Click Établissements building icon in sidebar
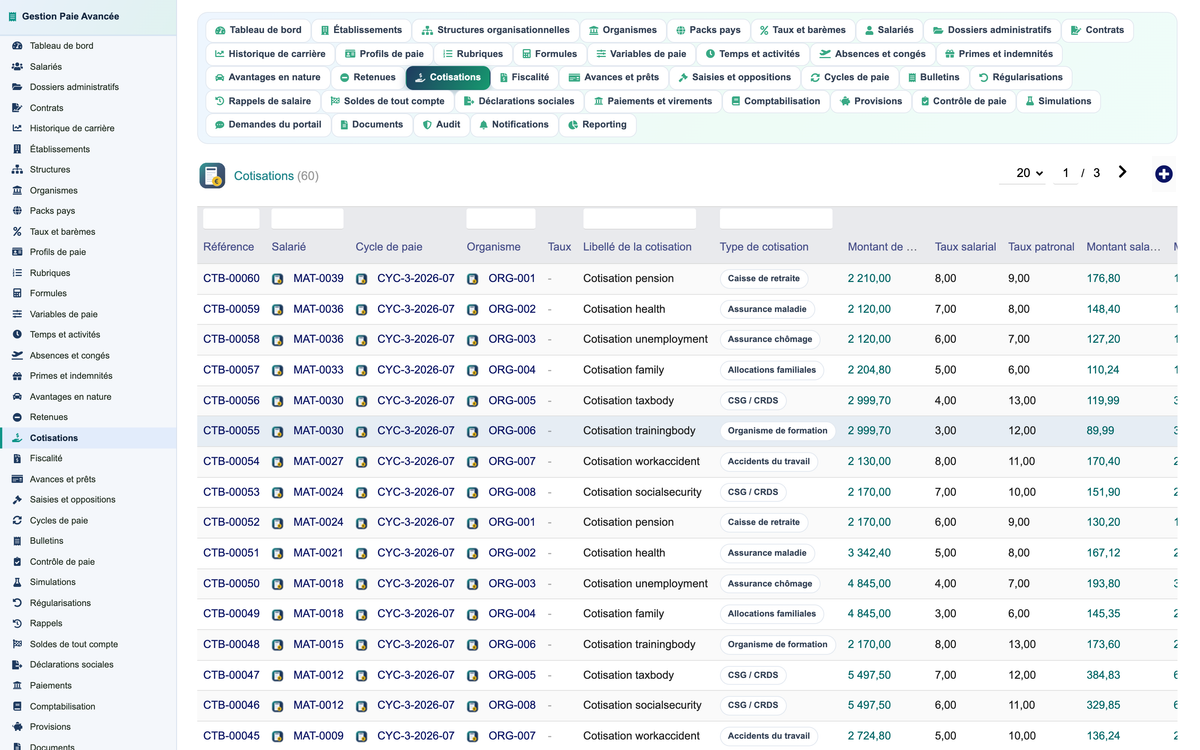Viewport: 1200px width, 750px height. pos(17,149)
